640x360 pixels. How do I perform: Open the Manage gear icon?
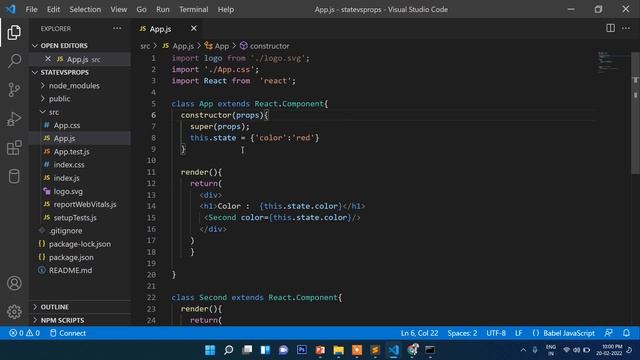[14, 311]
